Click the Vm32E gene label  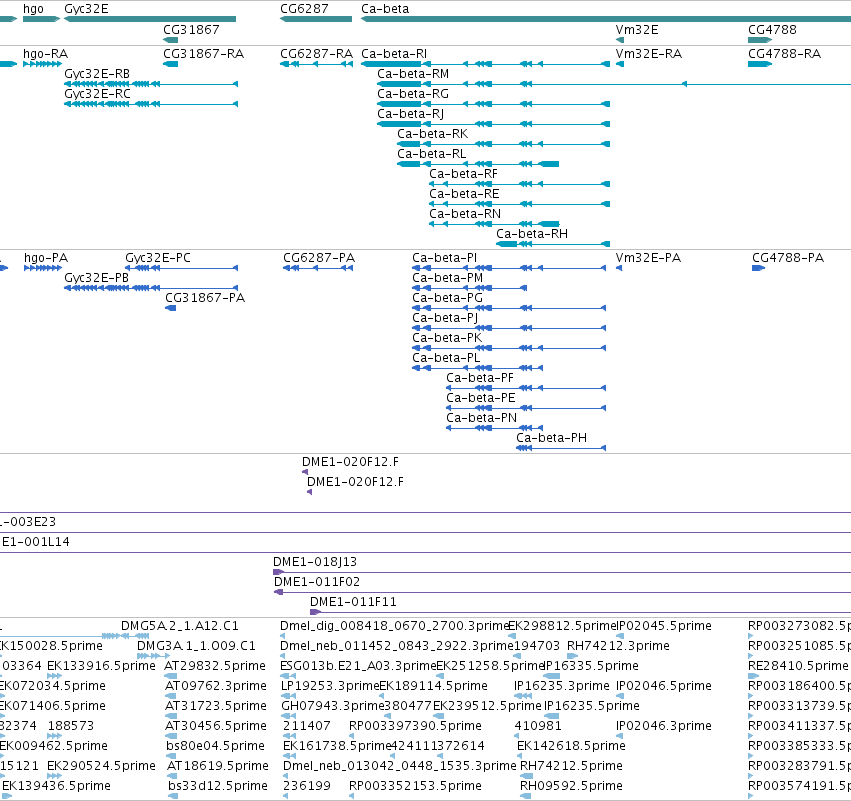pyautogui.click(x=637, y=29)
